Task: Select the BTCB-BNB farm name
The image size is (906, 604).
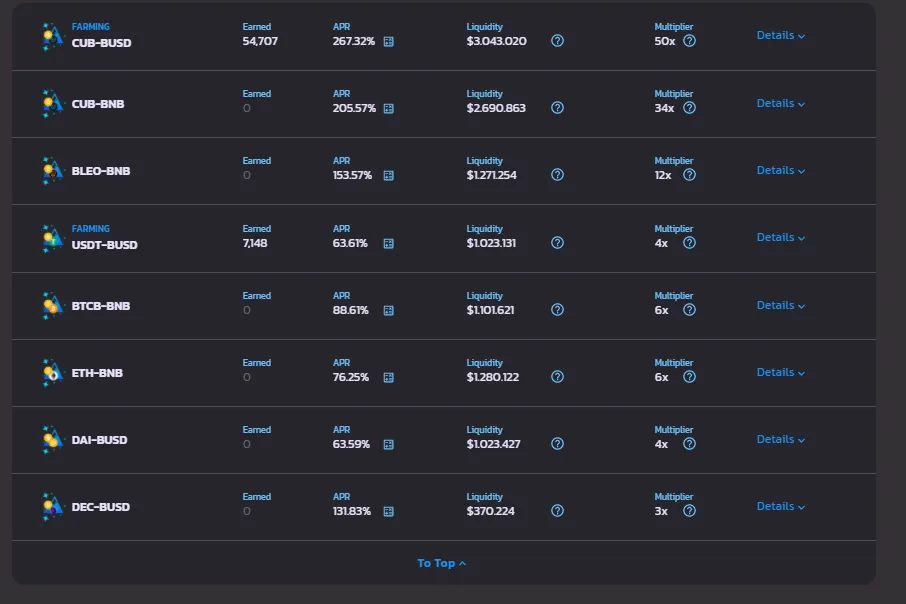Action: pyautogui.click(x=101, y=306)
